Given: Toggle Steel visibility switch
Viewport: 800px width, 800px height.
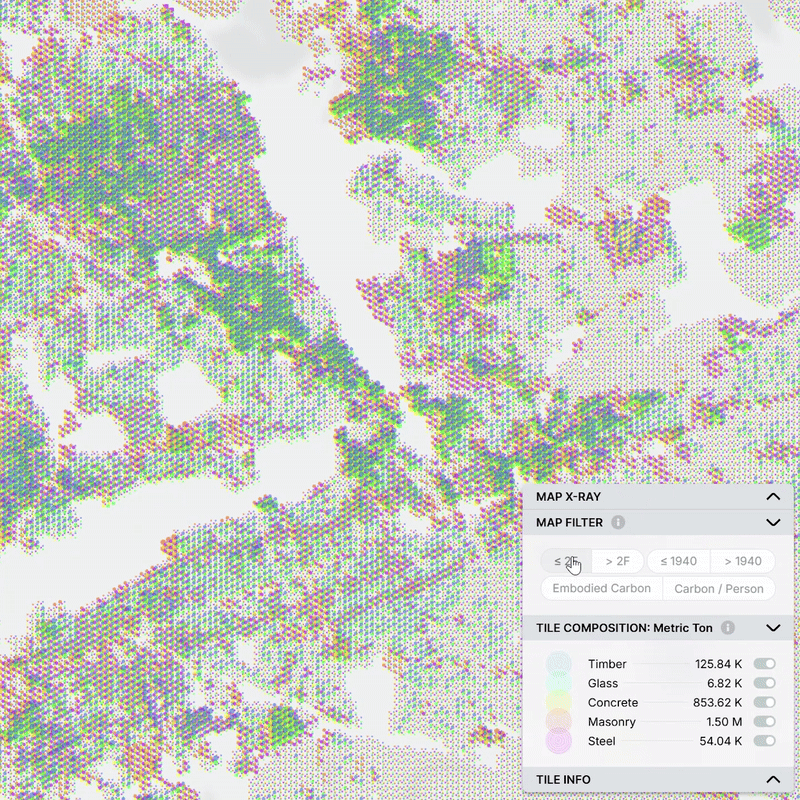Looking at the screenshot, I should pyautogui.click(x=765, y=741).
